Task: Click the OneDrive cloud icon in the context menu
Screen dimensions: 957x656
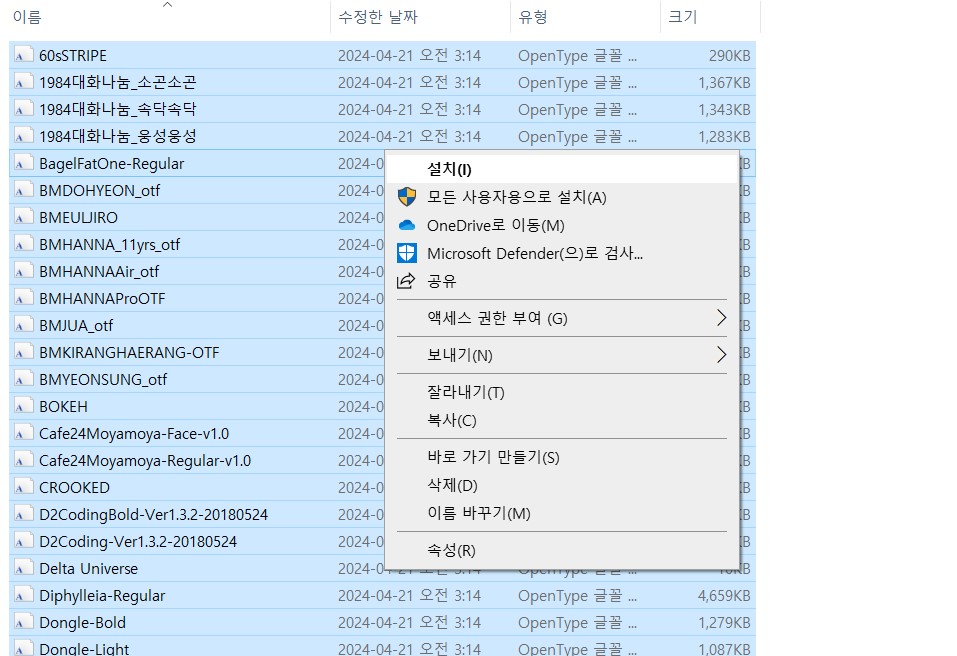Action: [x=407, y=225]
